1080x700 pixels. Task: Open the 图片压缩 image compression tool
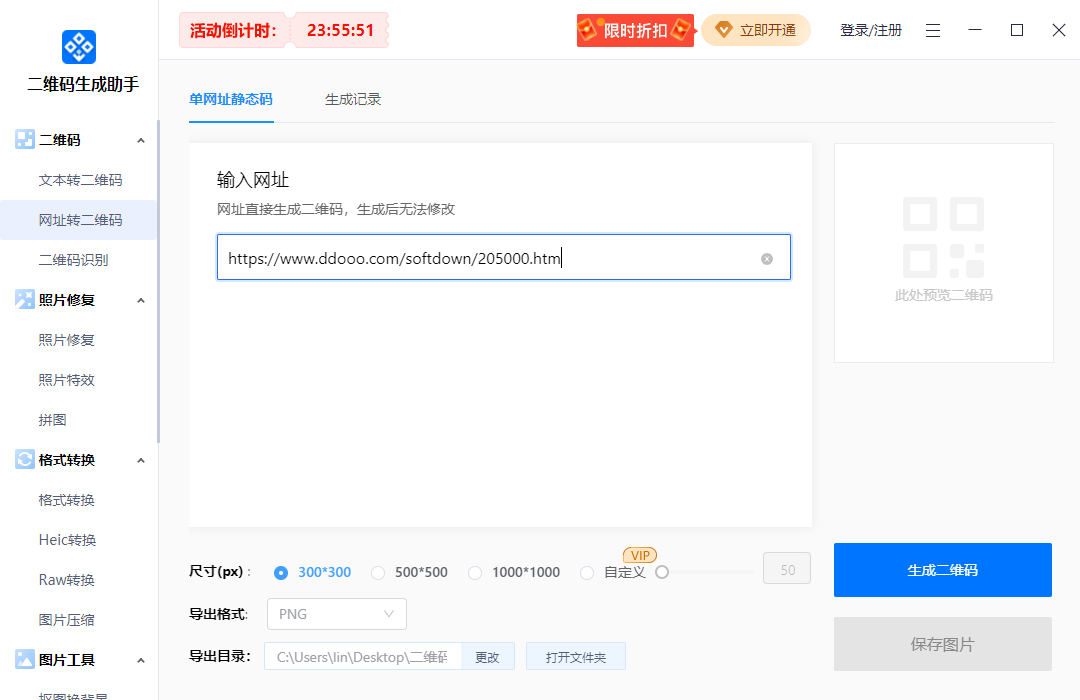click(x=66, y=619)
